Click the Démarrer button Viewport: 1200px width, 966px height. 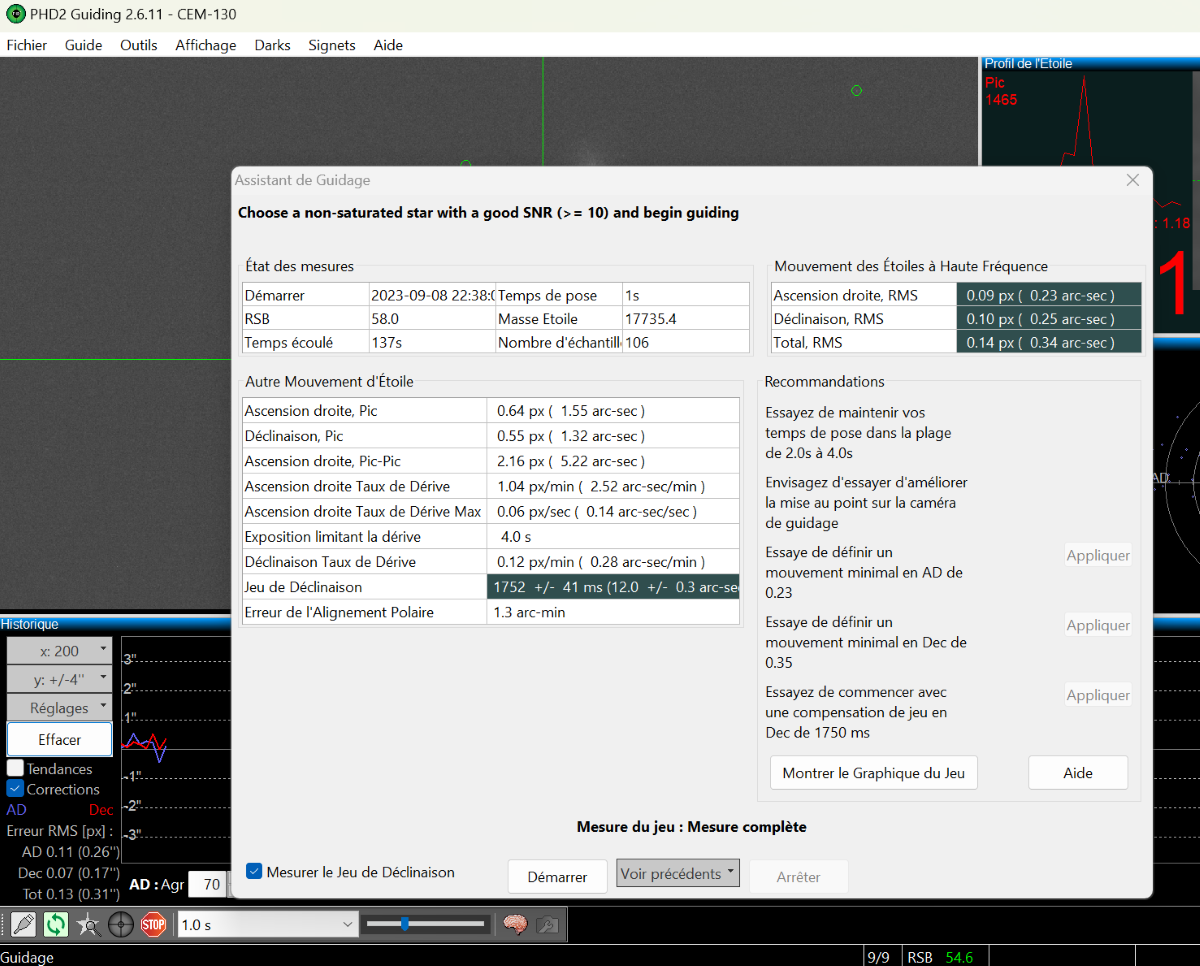pos(557,877)
